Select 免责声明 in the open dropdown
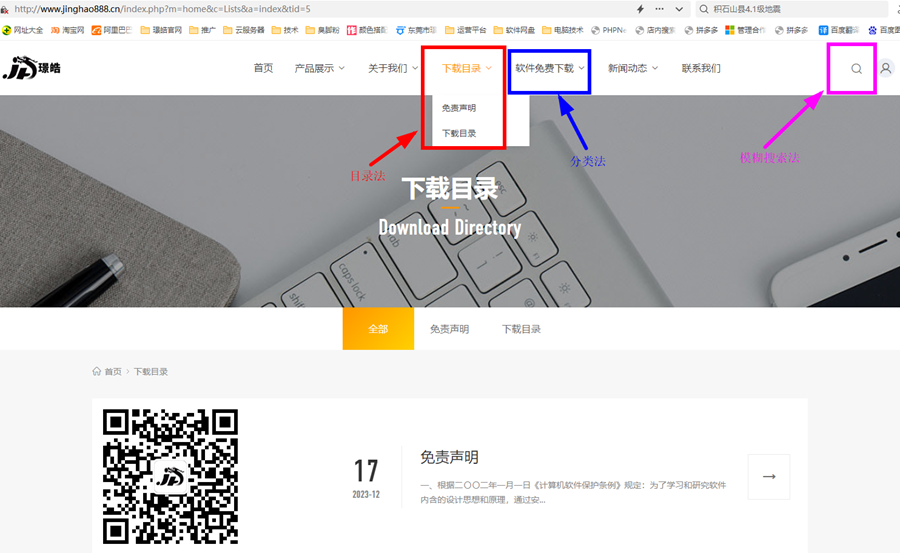900x553 pixels. pos(459,107)
